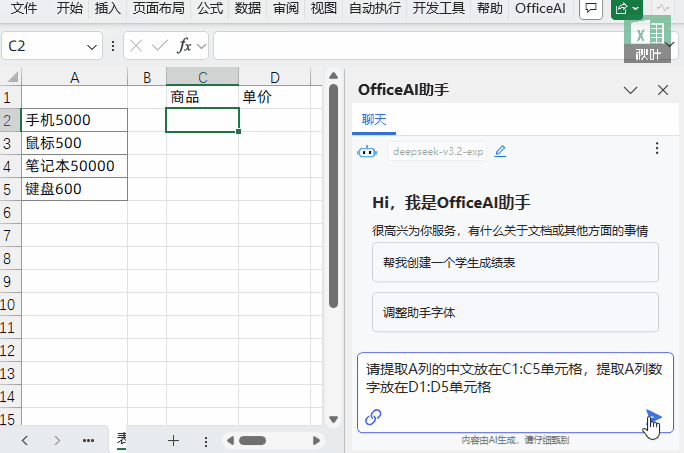Click the formula bar input field

[x=420, y=46]
